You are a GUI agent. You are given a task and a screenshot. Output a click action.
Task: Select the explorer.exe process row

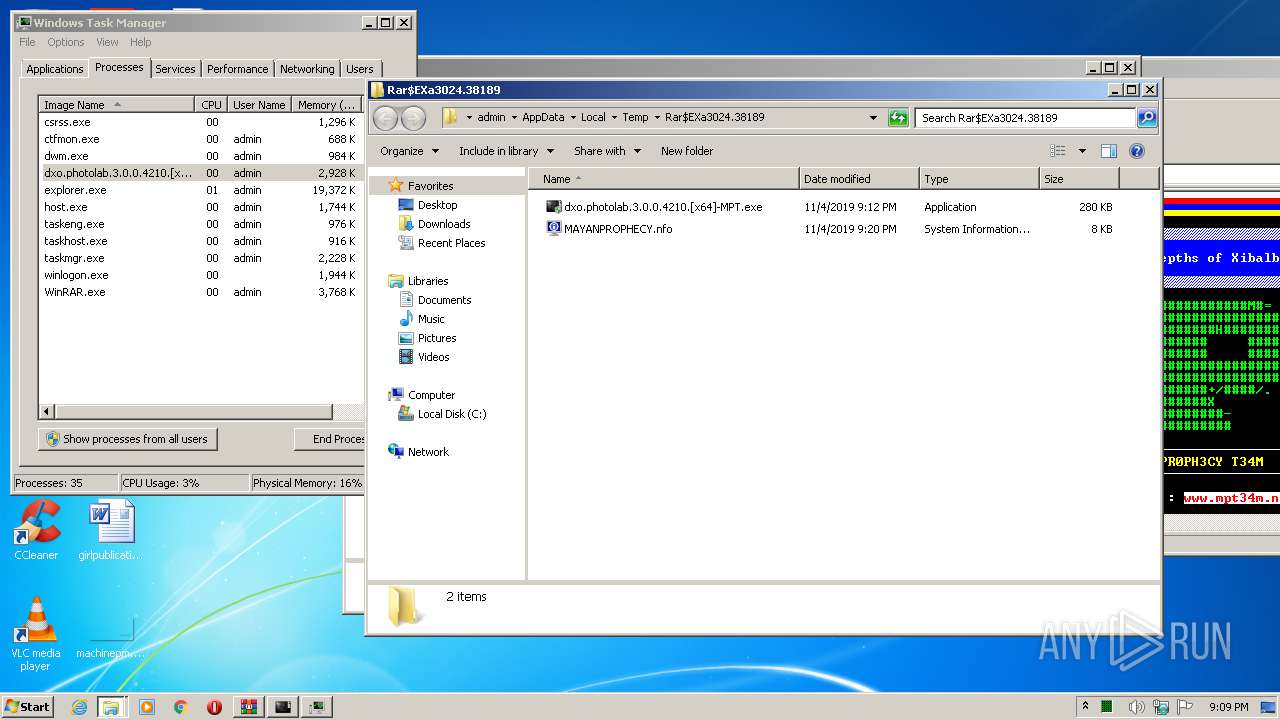point(200,190)
